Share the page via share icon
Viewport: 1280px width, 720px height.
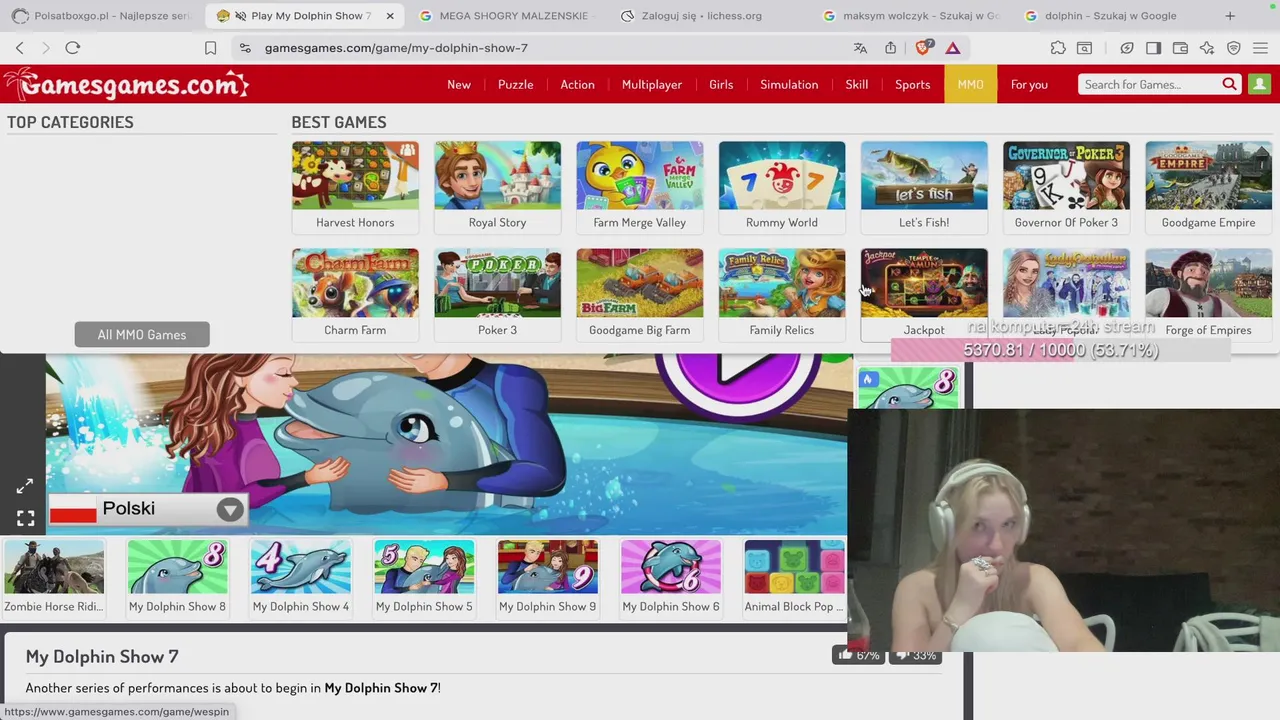(x=890, y=48)
